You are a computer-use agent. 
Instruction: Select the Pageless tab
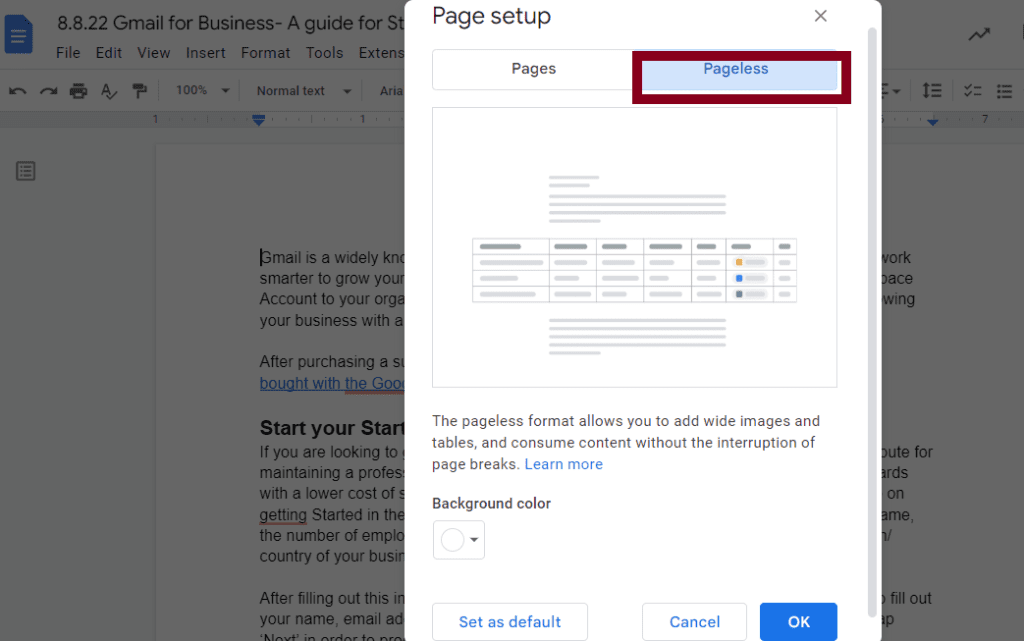735,69
